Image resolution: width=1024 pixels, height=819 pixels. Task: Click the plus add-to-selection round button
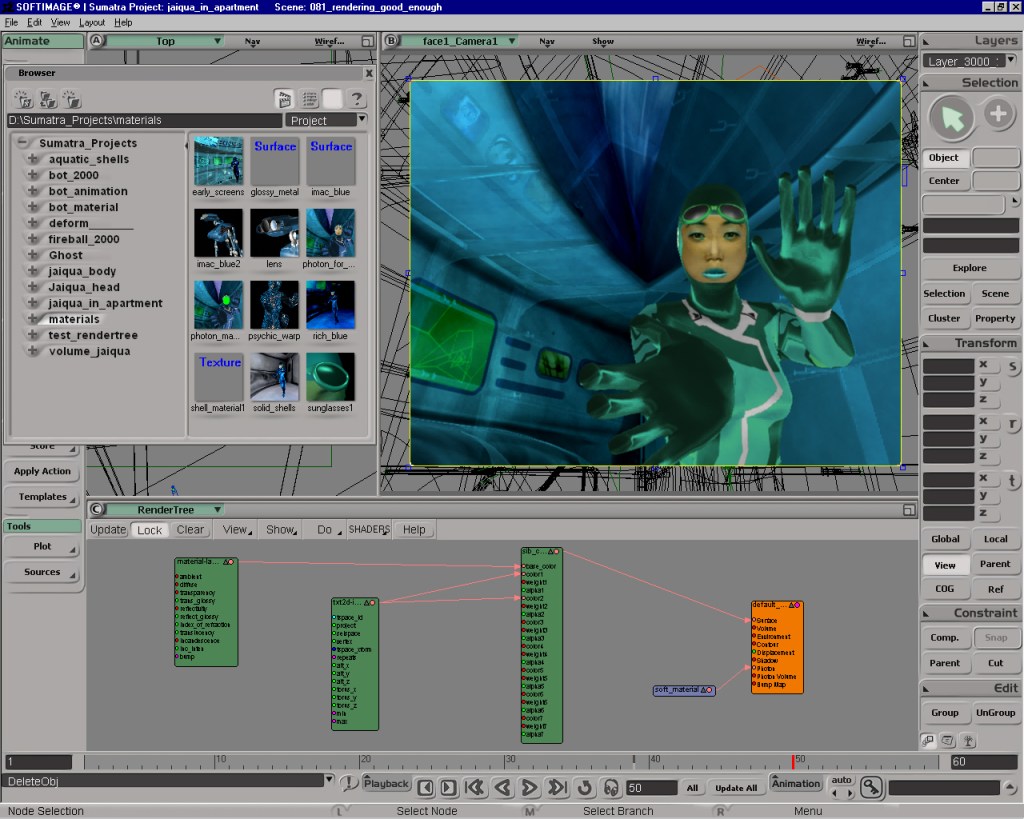point(998,115)
